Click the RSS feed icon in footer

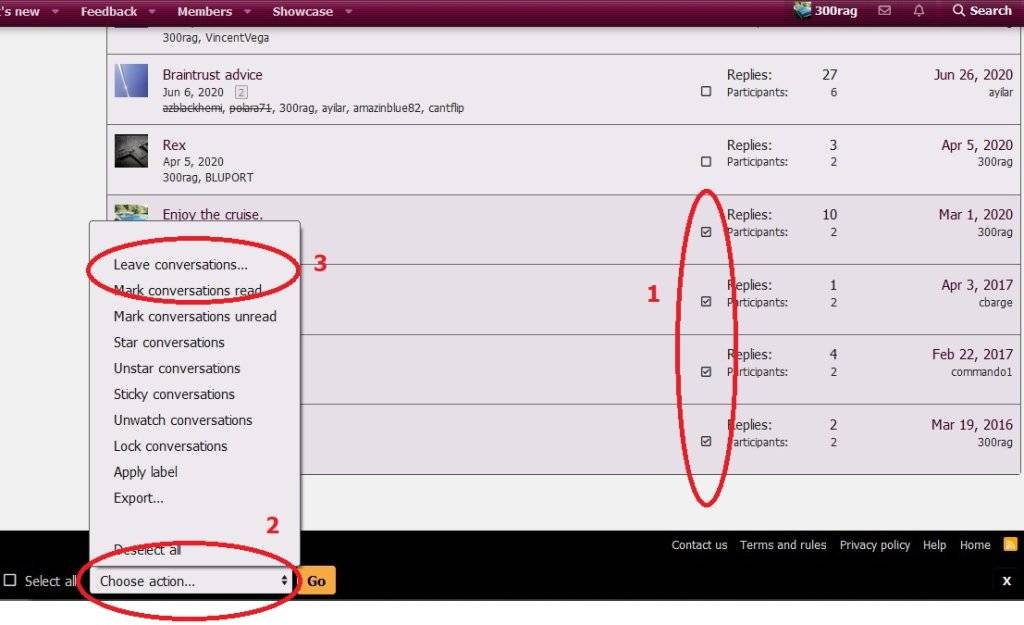(x=1010, y=545)
